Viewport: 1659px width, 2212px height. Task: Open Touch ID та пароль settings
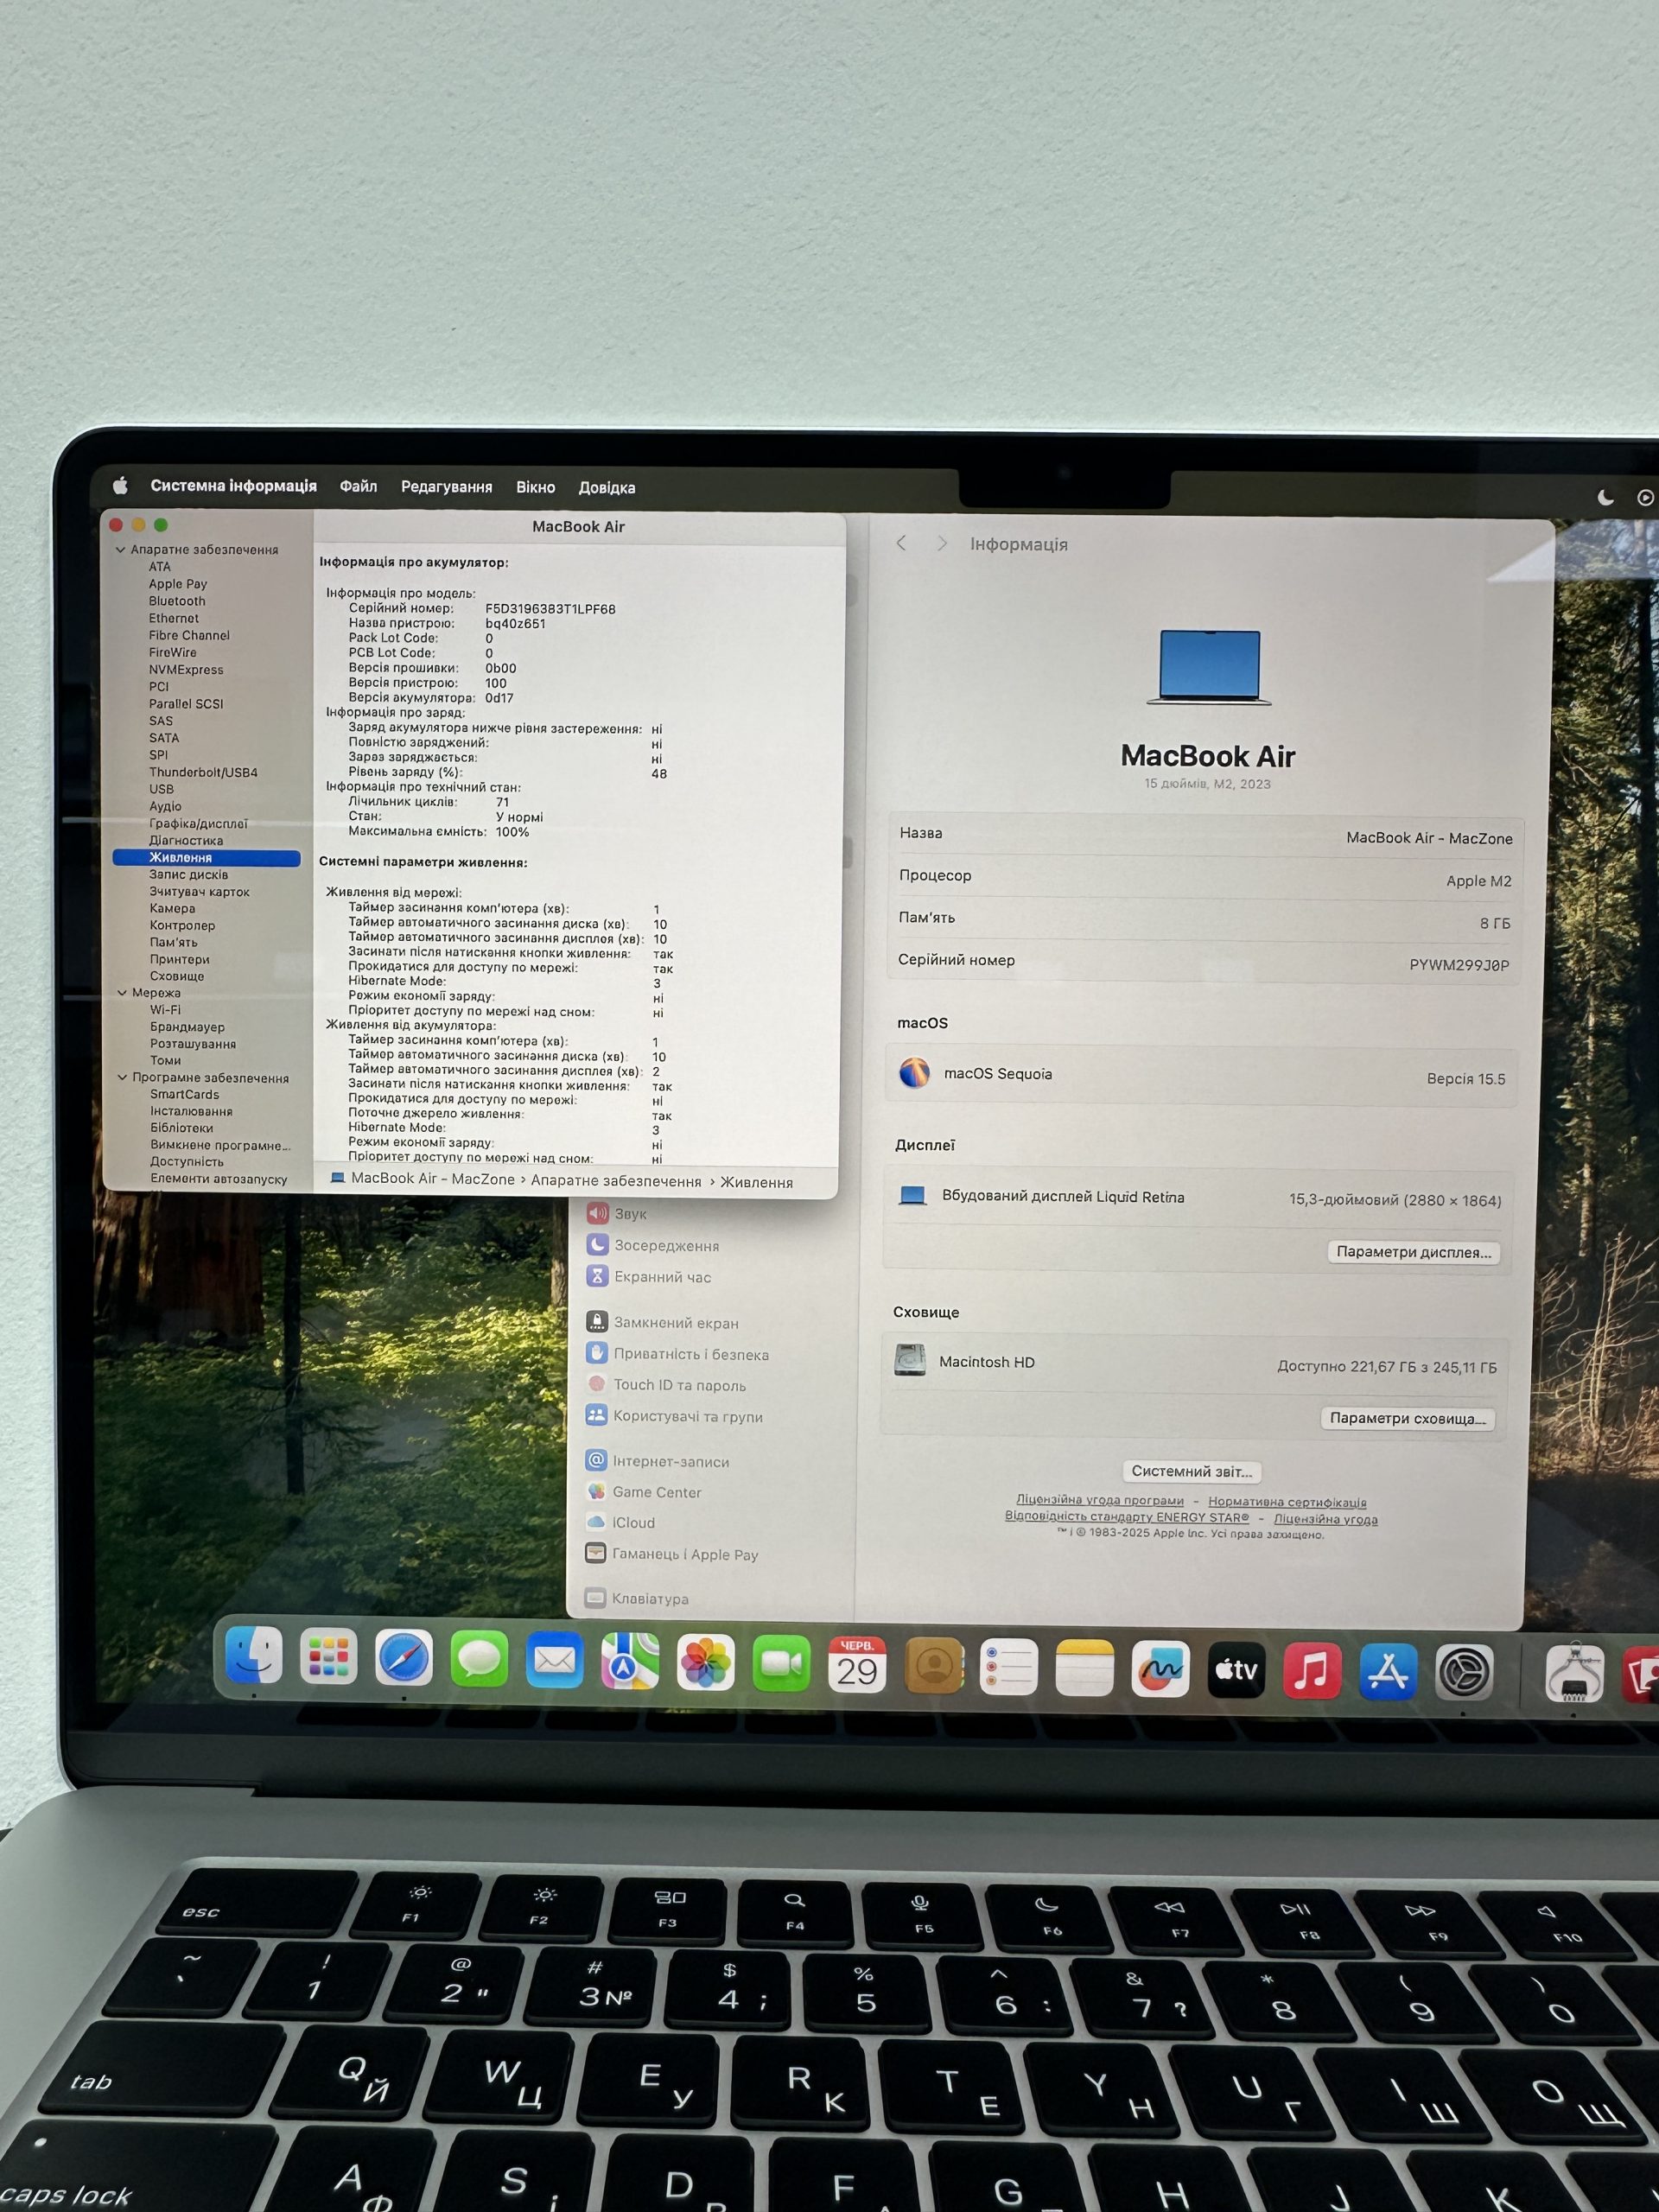click(x=666, y=1385)
